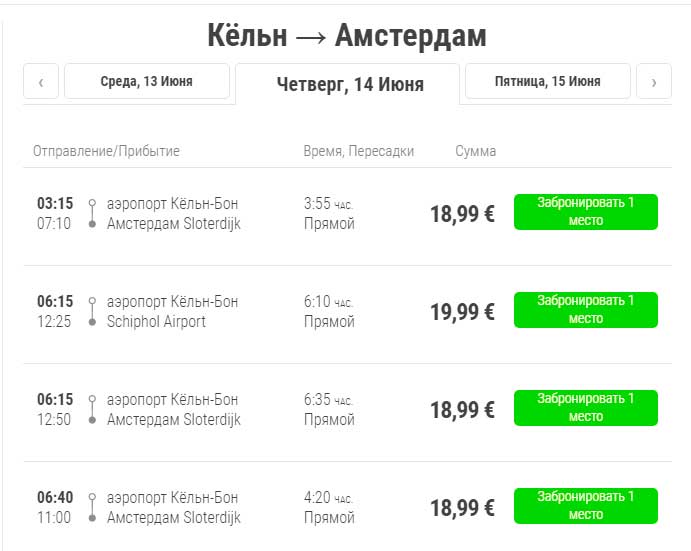
Task: Click the Отправление/Прибытие column header
Action: point(106,151)
